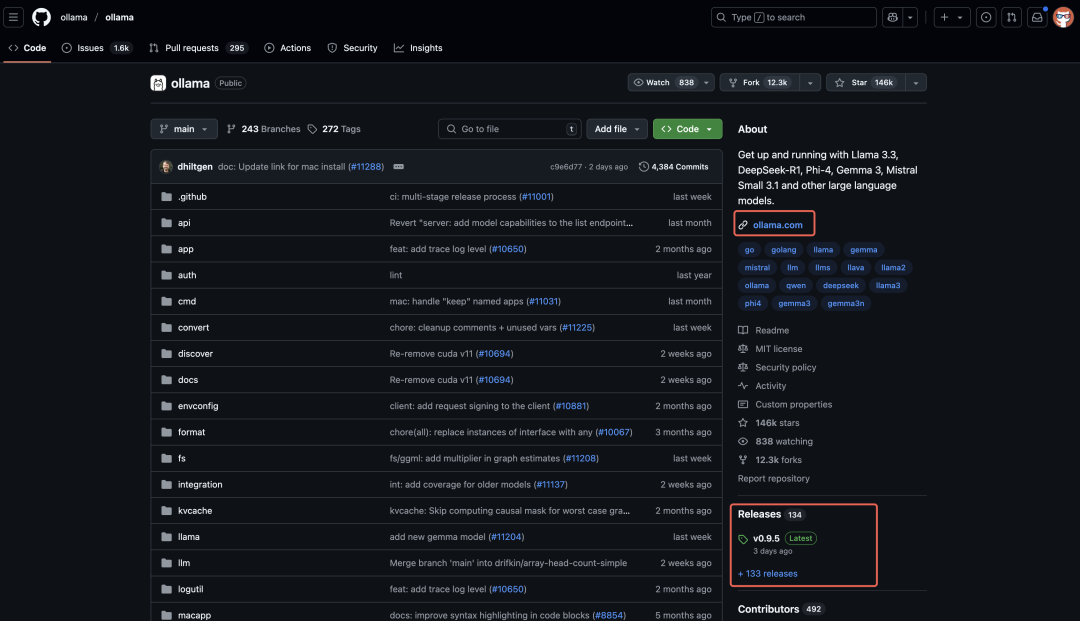Open the api folder
This screenshot has width=1080, height=621.
[x=184, y=223]
